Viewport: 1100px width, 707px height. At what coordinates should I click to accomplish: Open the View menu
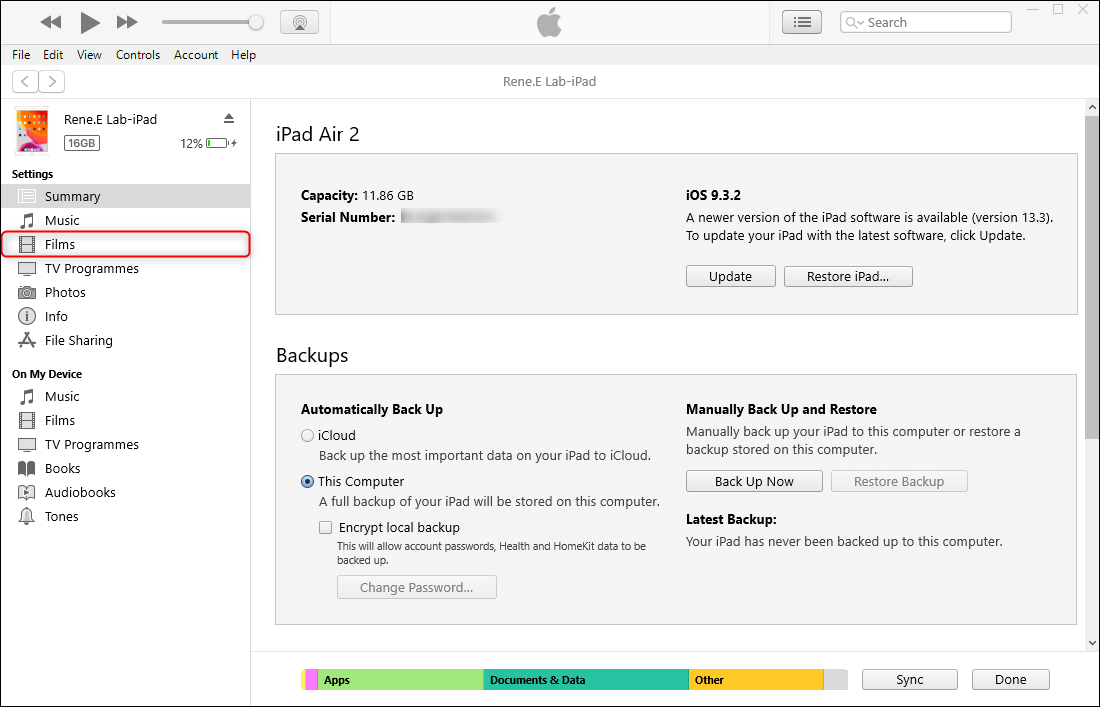tap(89, 55)
